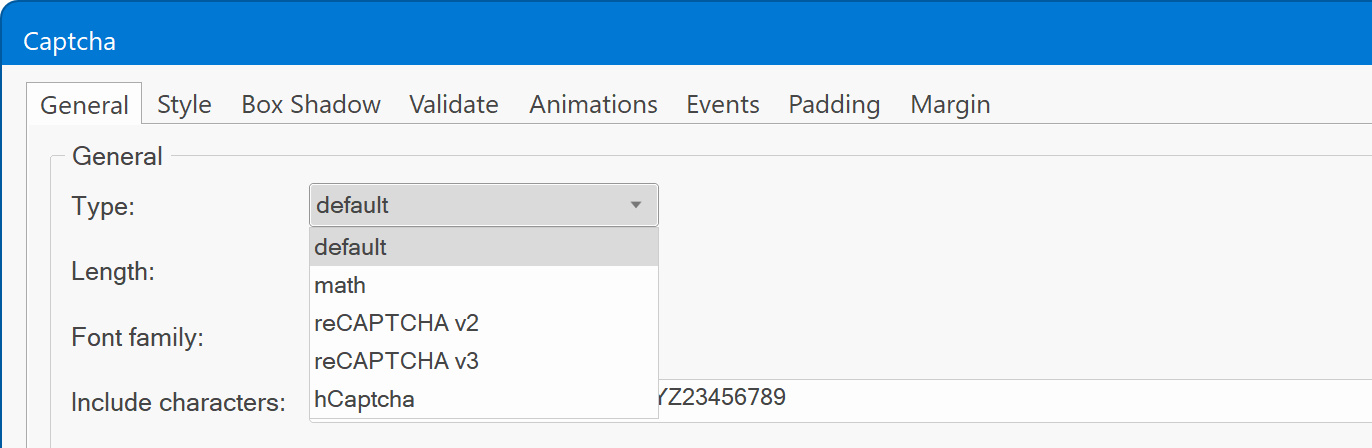The height and width of the screenshot is (448, 1372).
Task: Switch to the Padding tab
Action: coord(834,105)
